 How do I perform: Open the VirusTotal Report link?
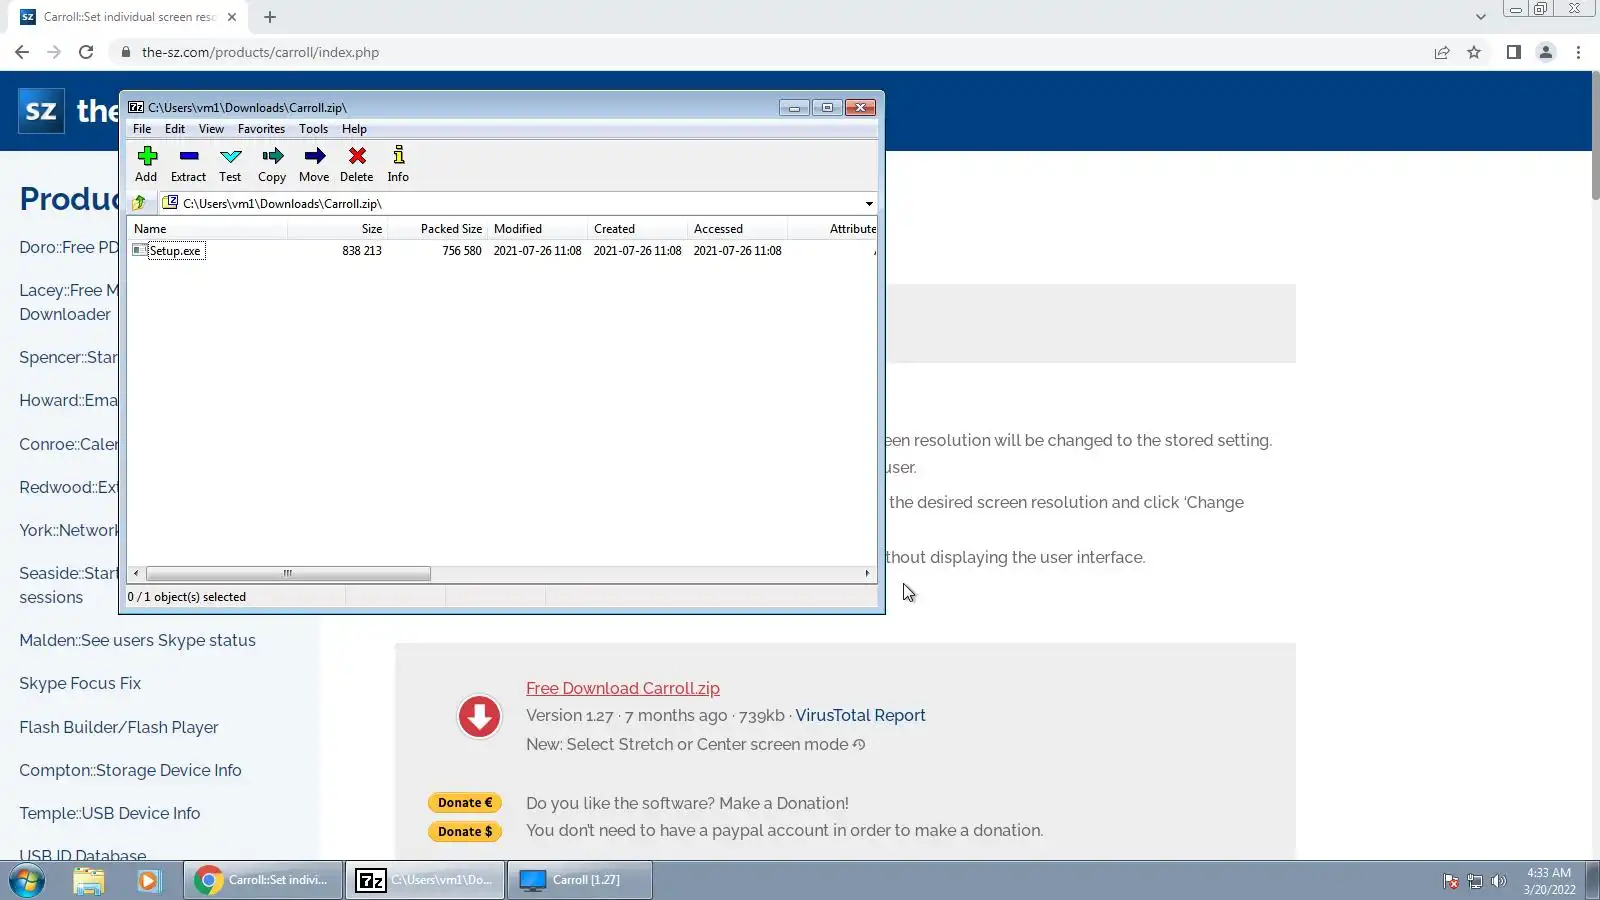coord(860,715)
